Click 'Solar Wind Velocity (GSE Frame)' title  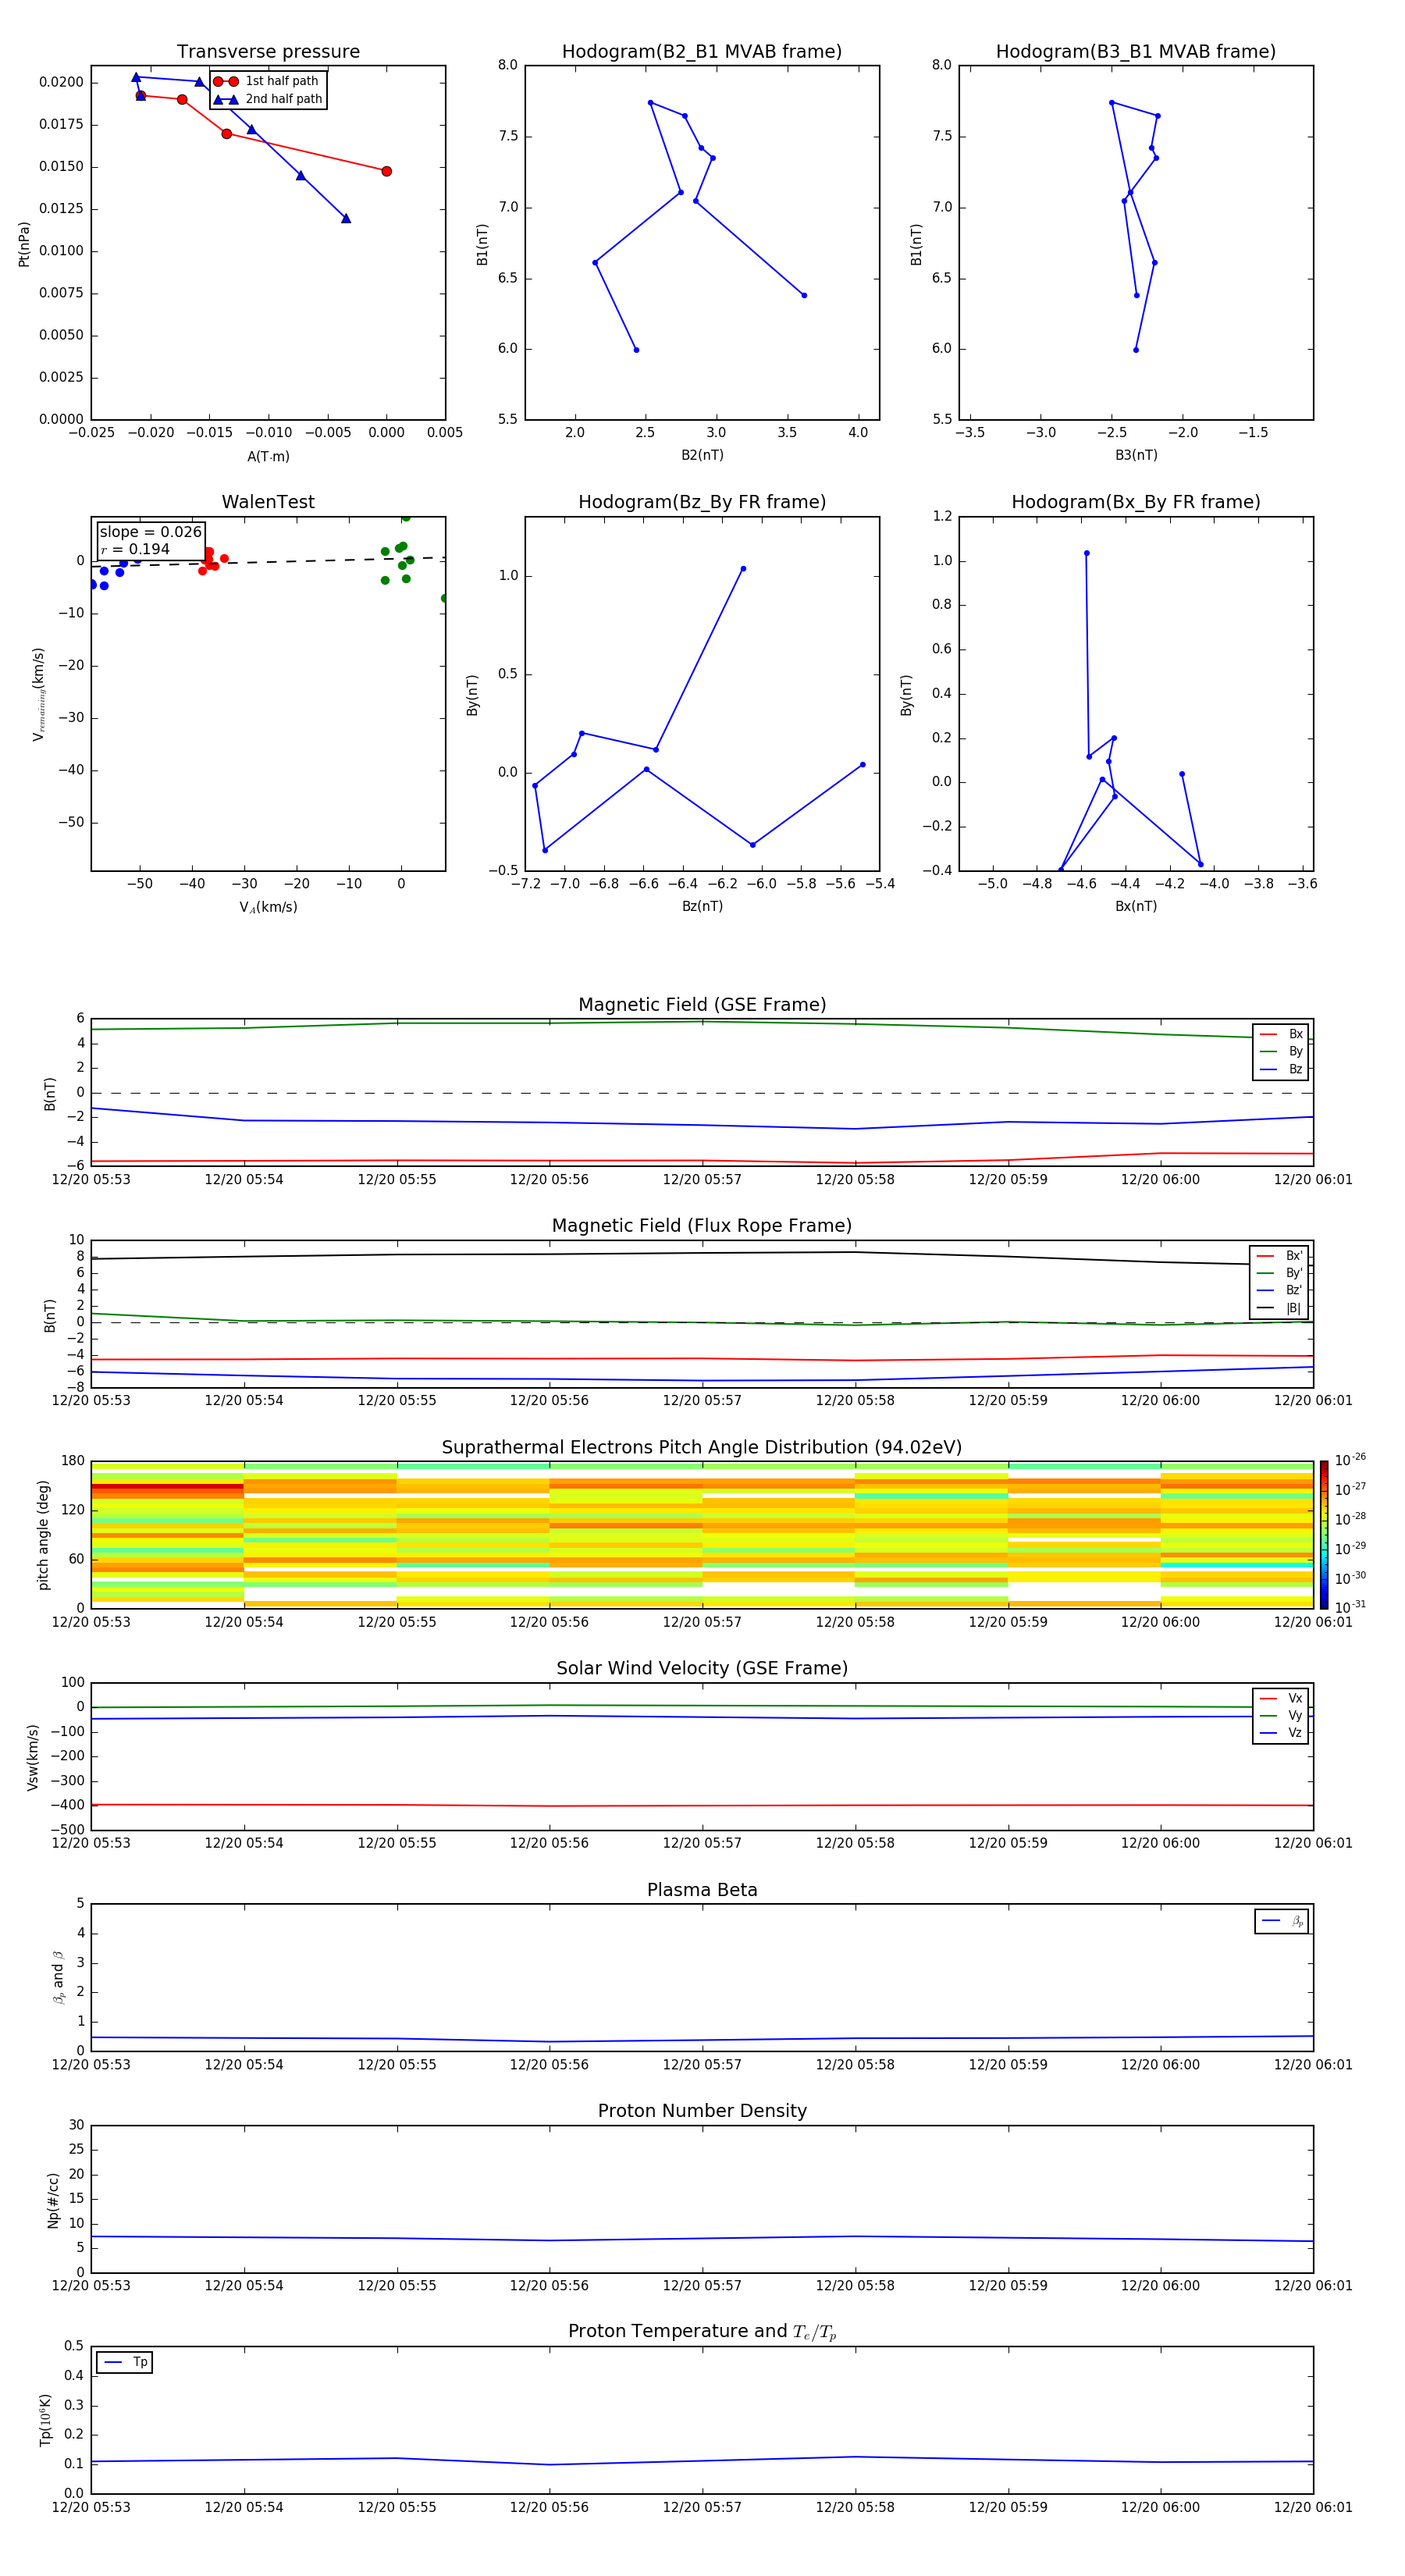coord(702,1668)
